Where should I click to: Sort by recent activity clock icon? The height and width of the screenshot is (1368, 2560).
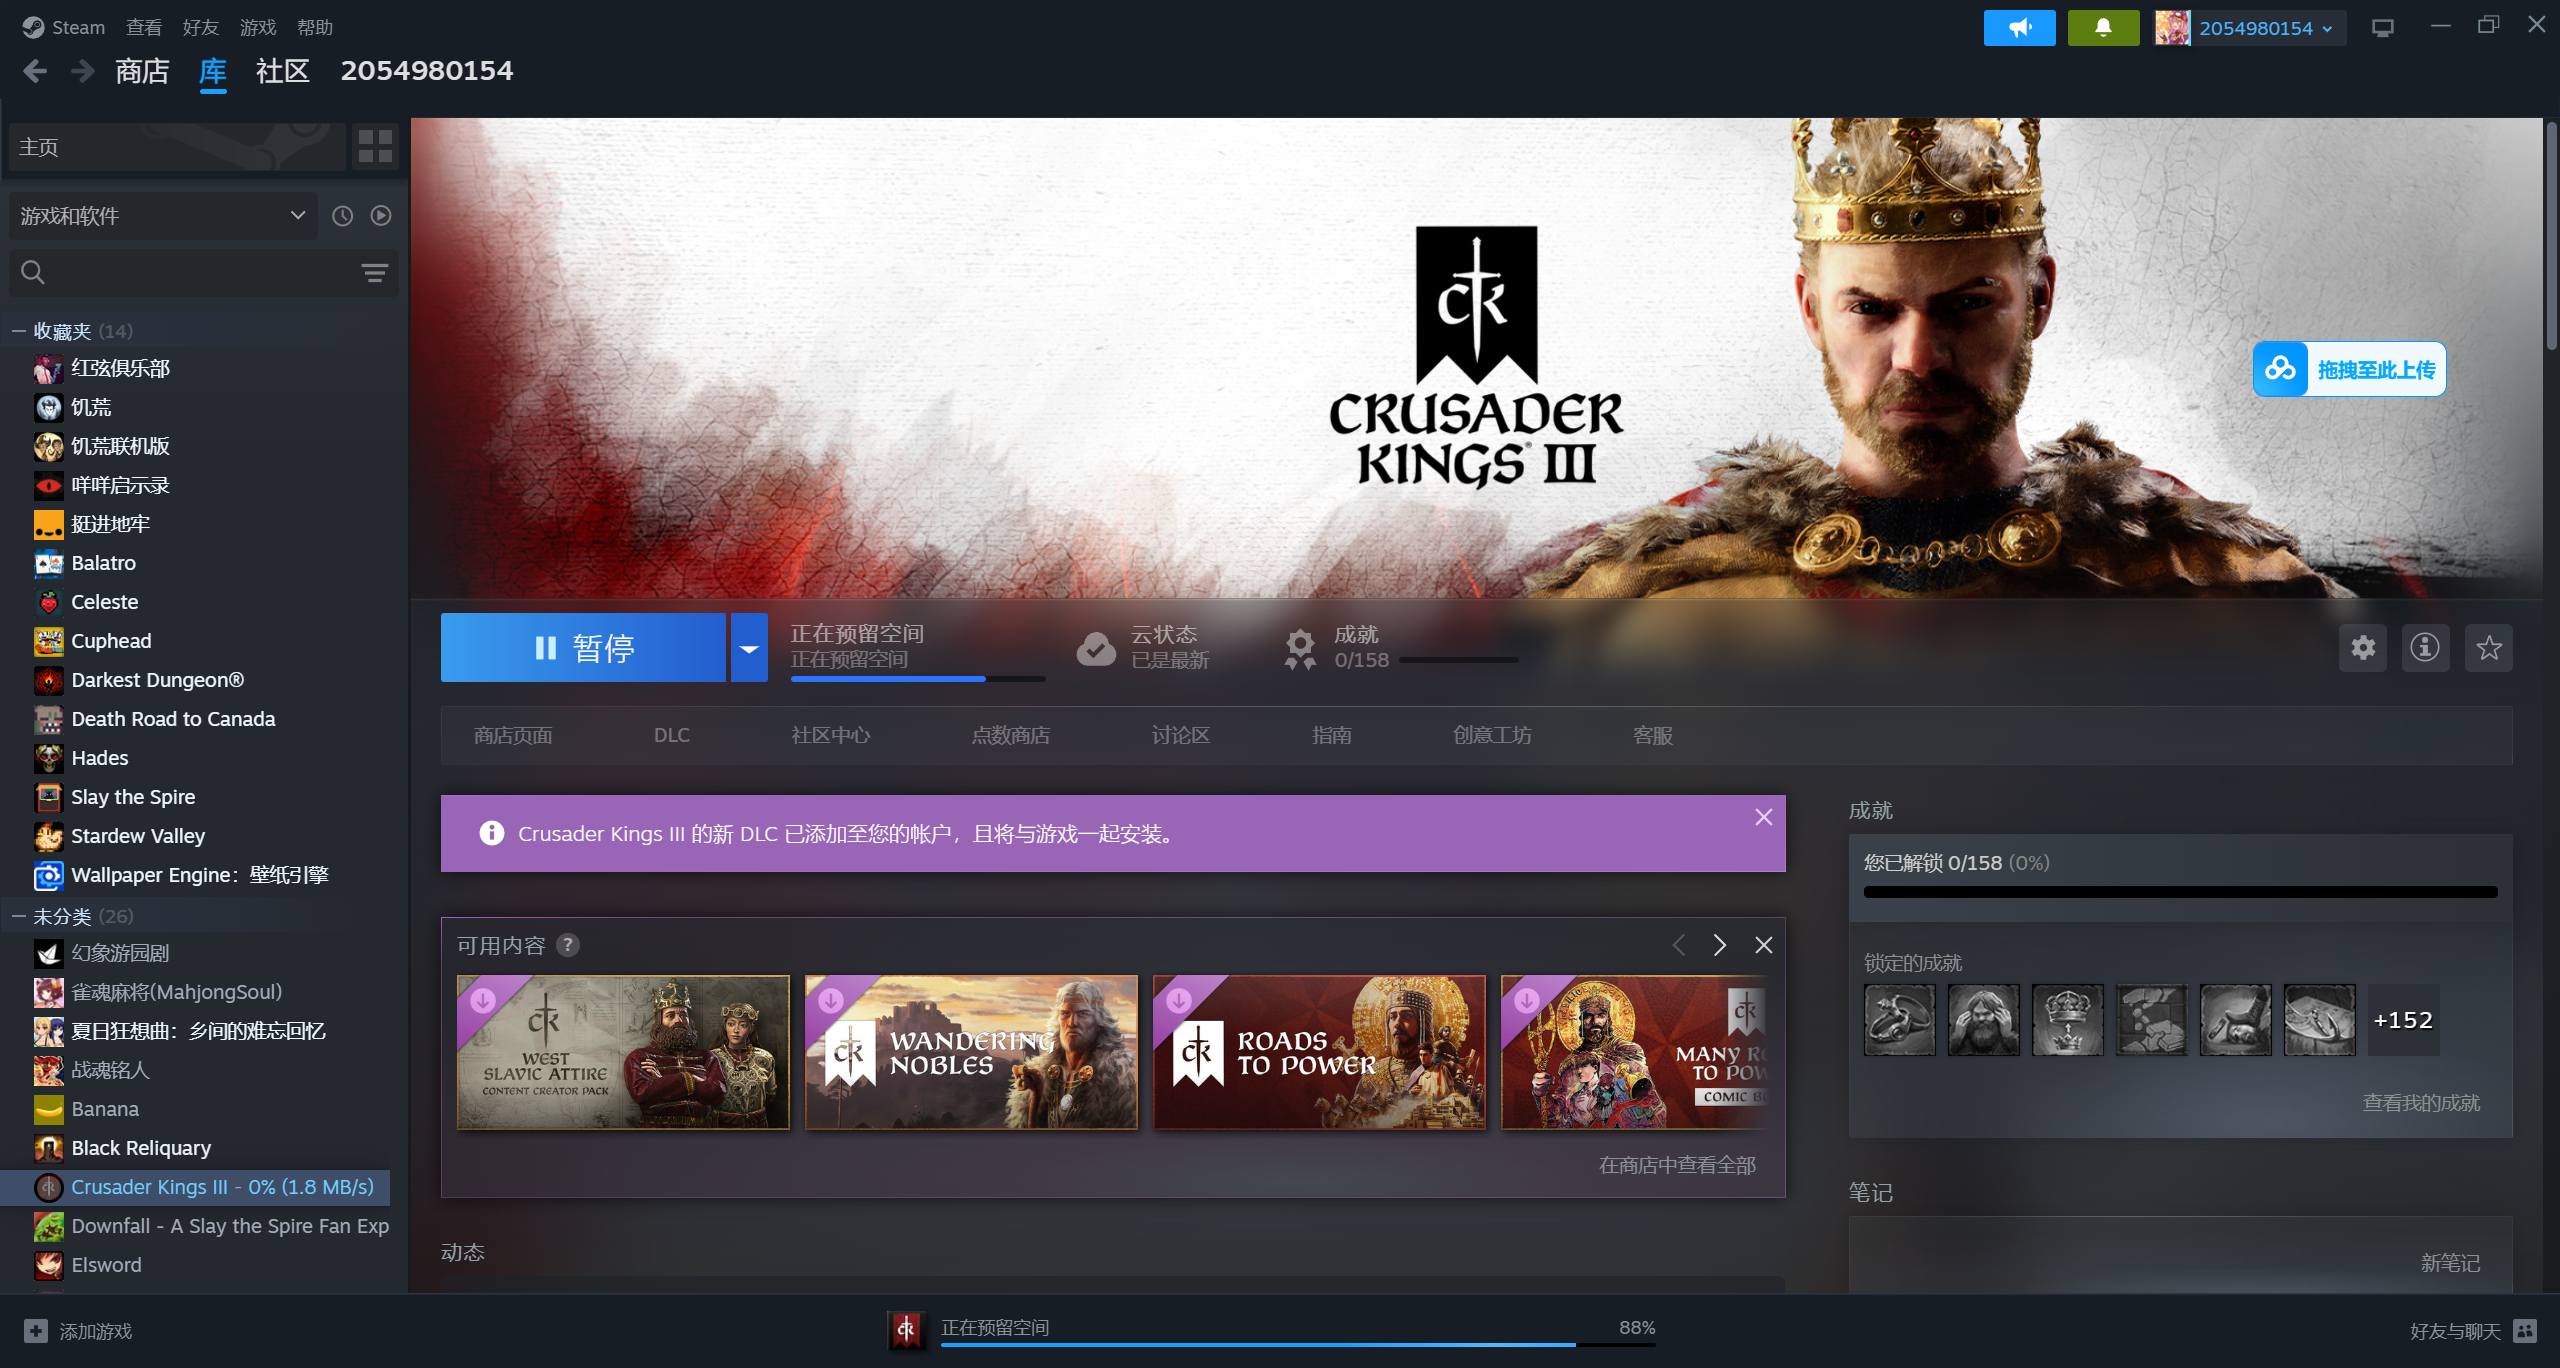click(343, 216)
